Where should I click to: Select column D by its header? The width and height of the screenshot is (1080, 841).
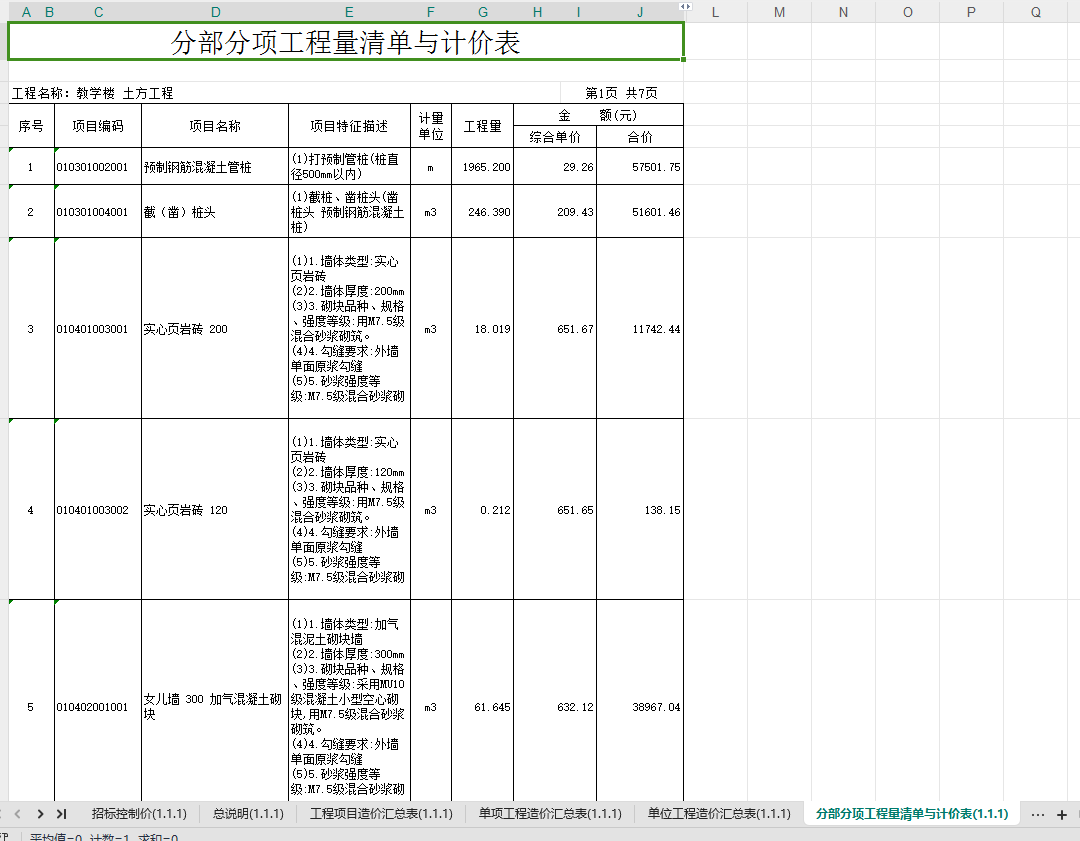216,12
